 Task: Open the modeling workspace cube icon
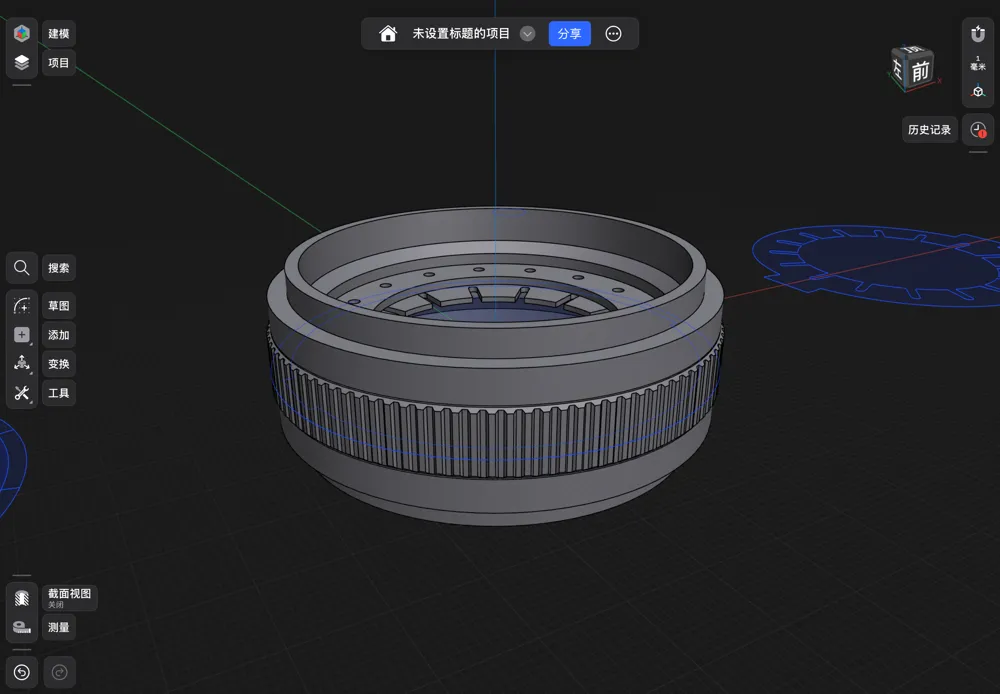pos(22,33)
